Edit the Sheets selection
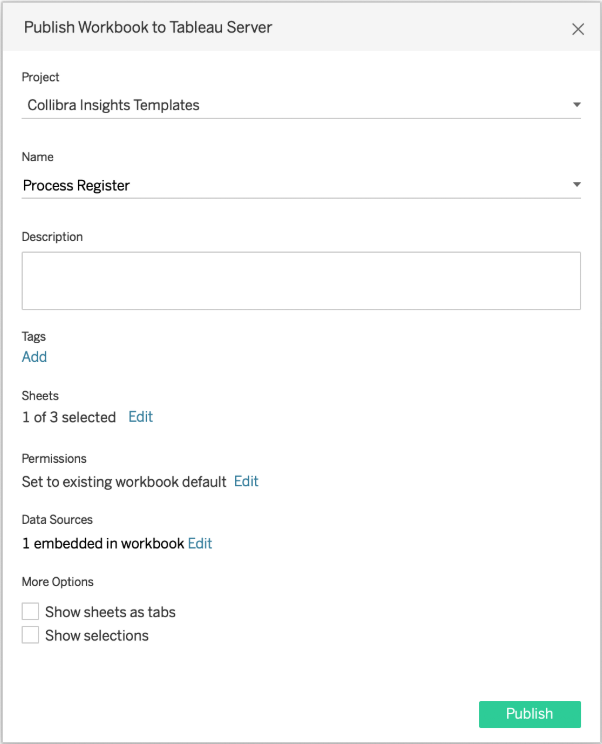602x744 pixels. pos(141,417)
